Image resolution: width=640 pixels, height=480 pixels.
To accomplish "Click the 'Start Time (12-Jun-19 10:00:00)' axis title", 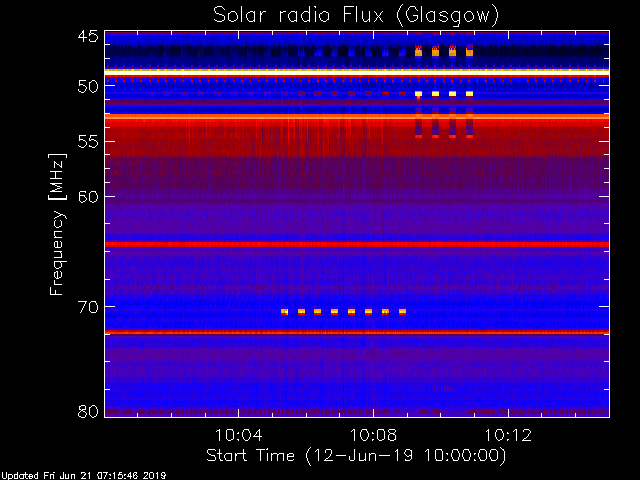I will tap(356, 456).
